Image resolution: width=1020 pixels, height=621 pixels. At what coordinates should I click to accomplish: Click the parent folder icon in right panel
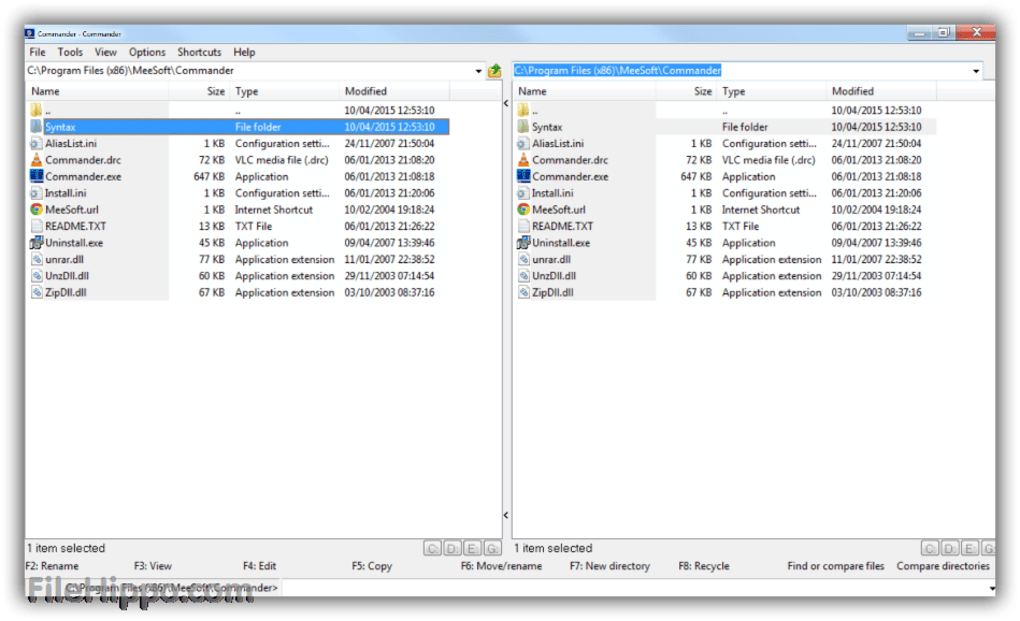(x=524, y=110)
